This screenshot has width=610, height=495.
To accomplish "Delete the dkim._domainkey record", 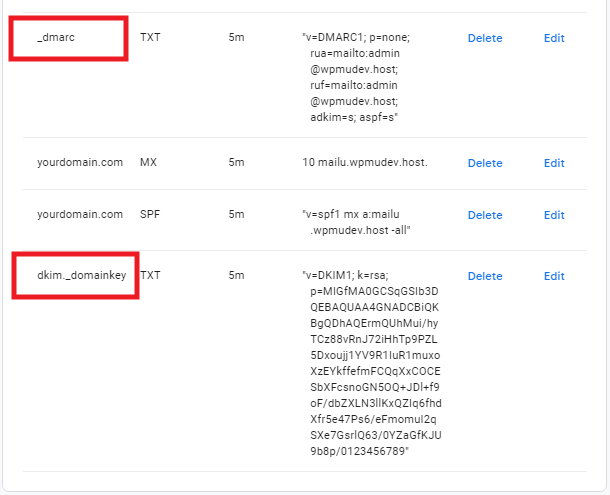I will tap(485, 276).
